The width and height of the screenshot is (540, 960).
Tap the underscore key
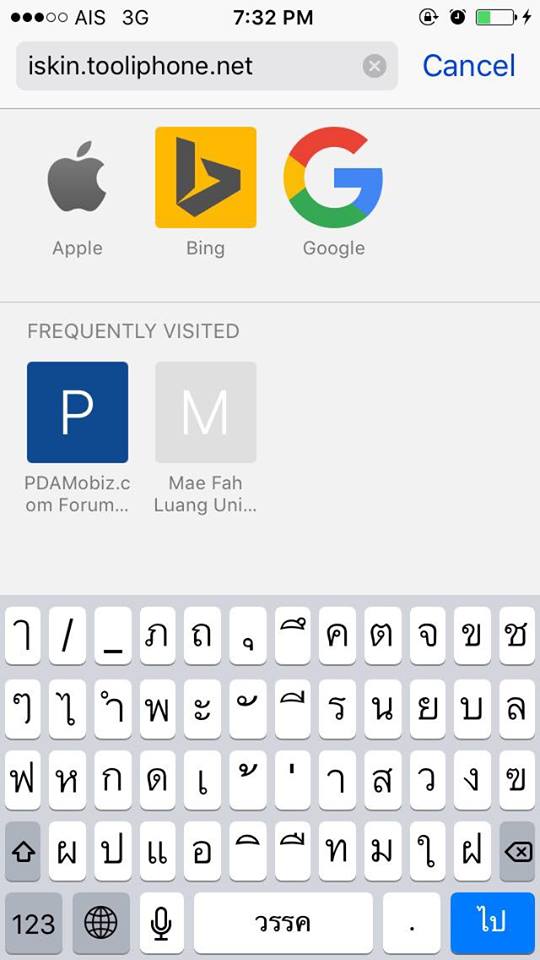coord(113,636)
